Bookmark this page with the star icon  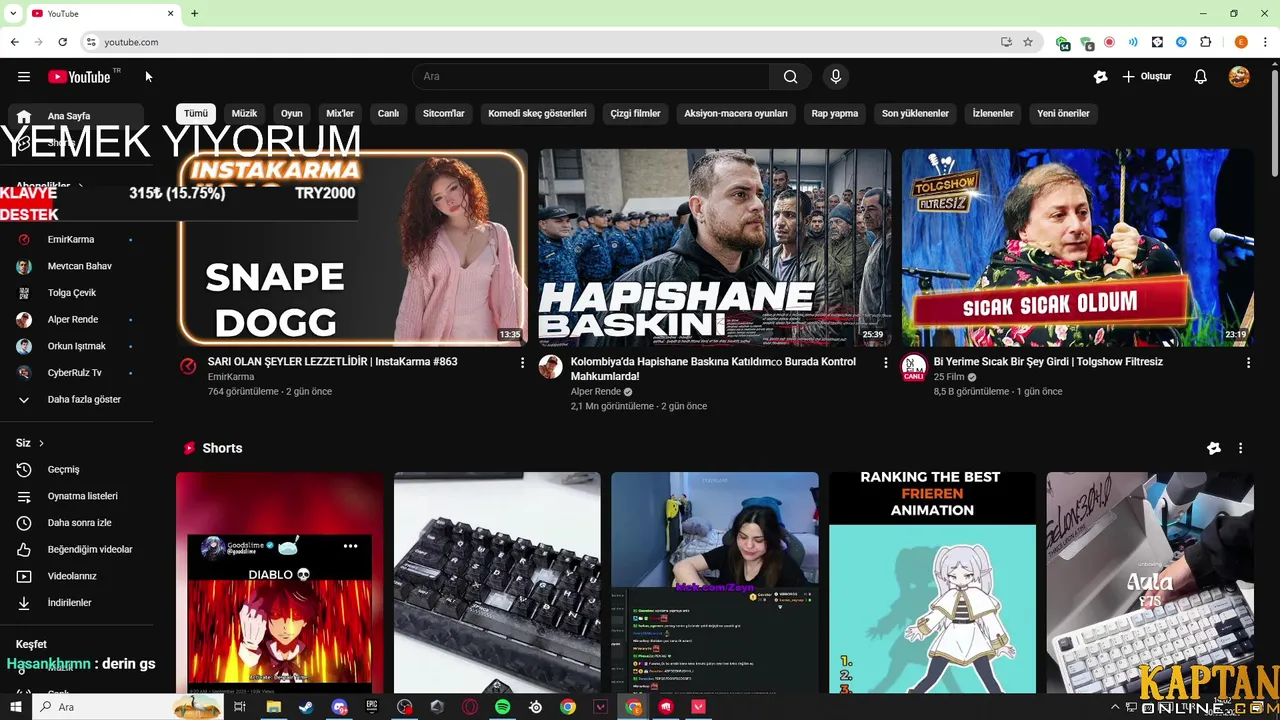(x=1028, y=42)
